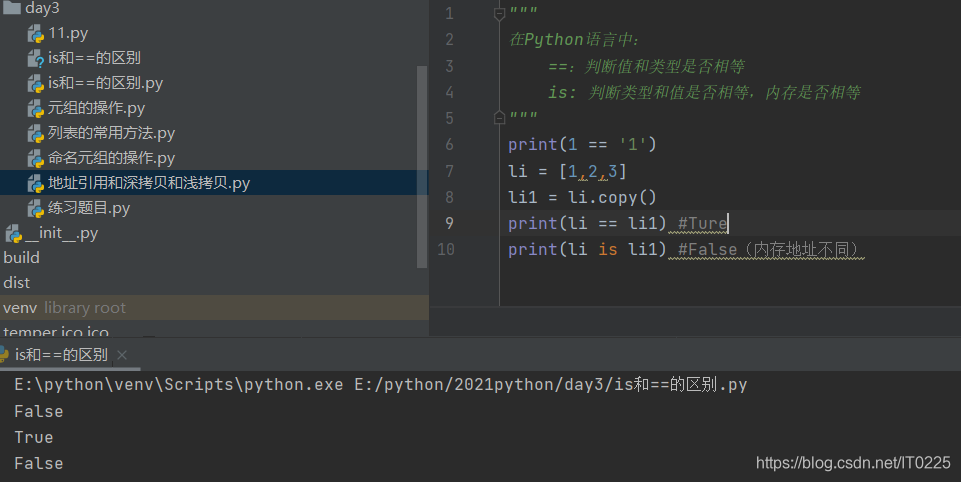The width and height of the screenshot is (961, 482).
Task: Click the unknown-type icon of is和==的区别
Action: 36,59
